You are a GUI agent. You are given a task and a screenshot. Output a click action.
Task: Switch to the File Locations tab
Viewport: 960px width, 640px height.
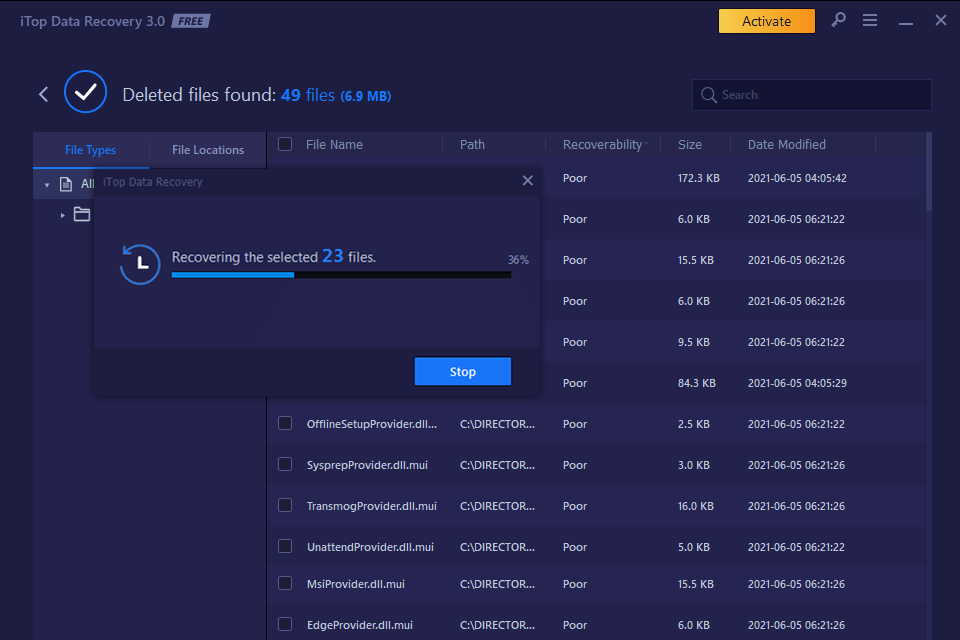pyautogui.click(x=208, y=150)
